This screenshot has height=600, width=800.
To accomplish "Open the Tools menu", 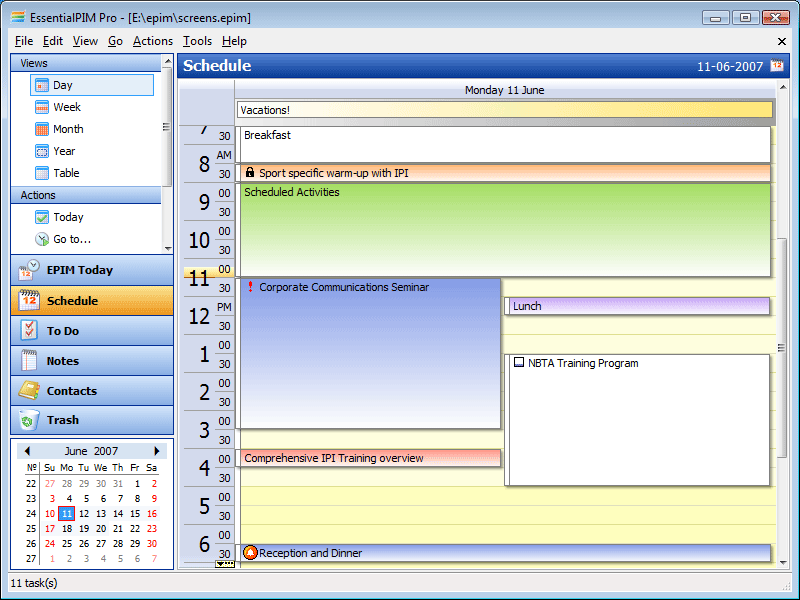I will pyautogui.click(x=197, y=41).
